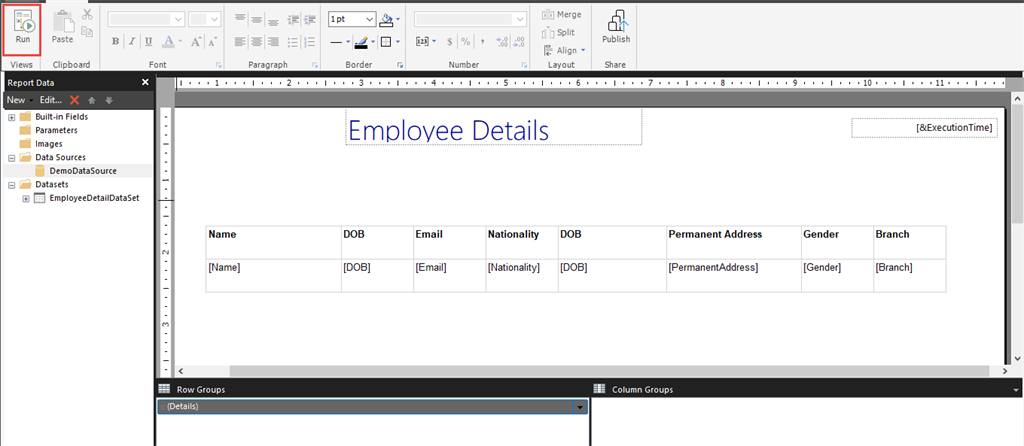Collapse the Data Sources folder
Screen dimensions: 1024x446
(11, 157)
